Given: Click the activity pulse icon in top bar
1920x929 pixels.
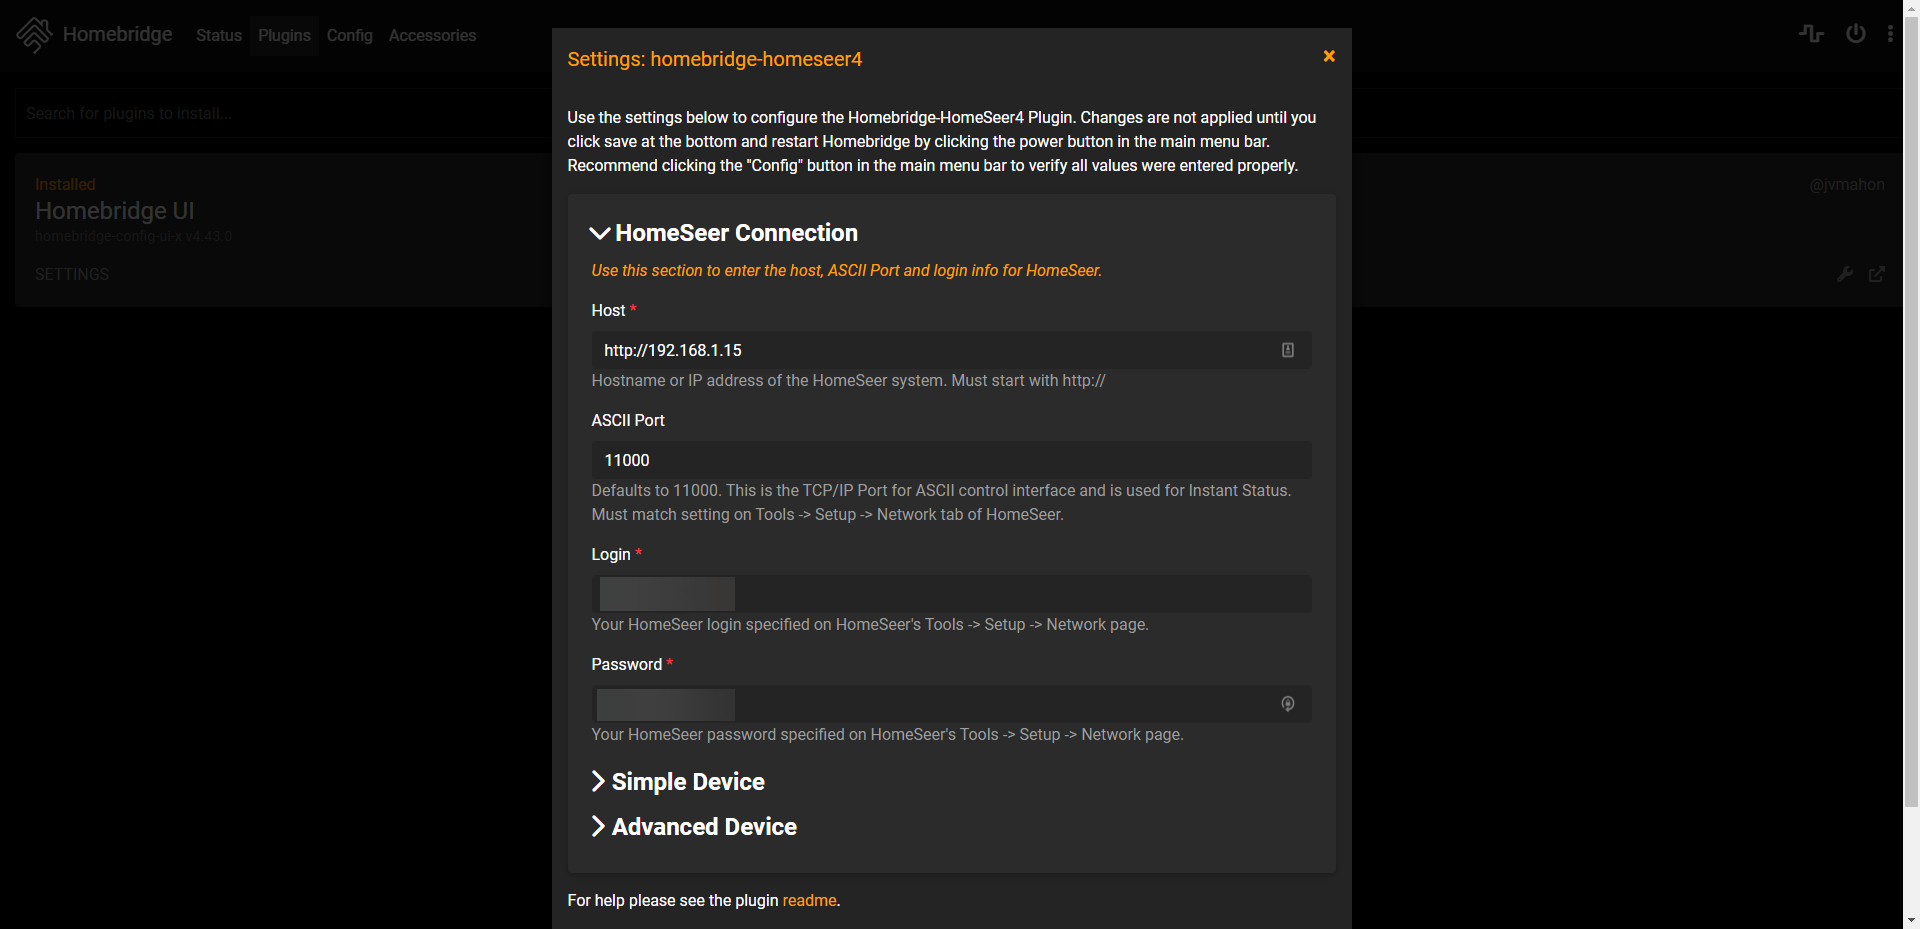Looking at the screenshot, I should [x=1811, y=34].
